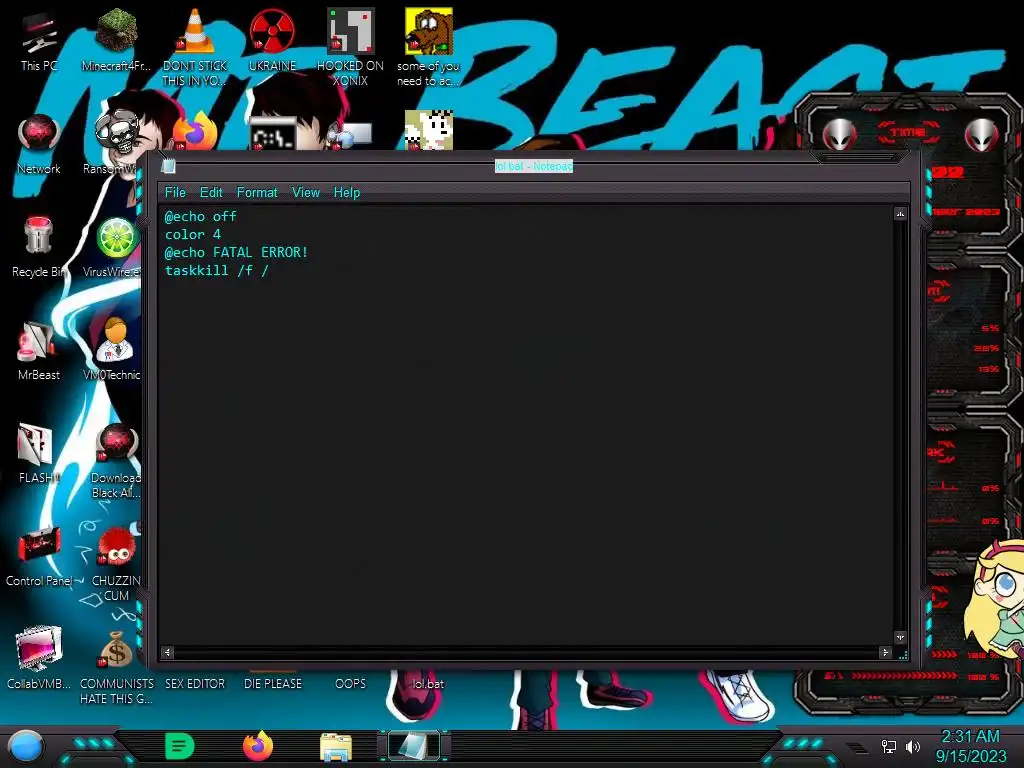The height and width of the screenshot is (768, 1024).
Task: Select the Network desktop icon
Action: (39, 144)
